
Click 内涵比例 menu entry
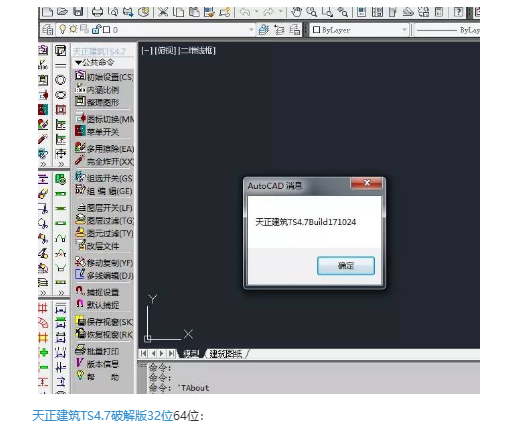tap(97, 89)
